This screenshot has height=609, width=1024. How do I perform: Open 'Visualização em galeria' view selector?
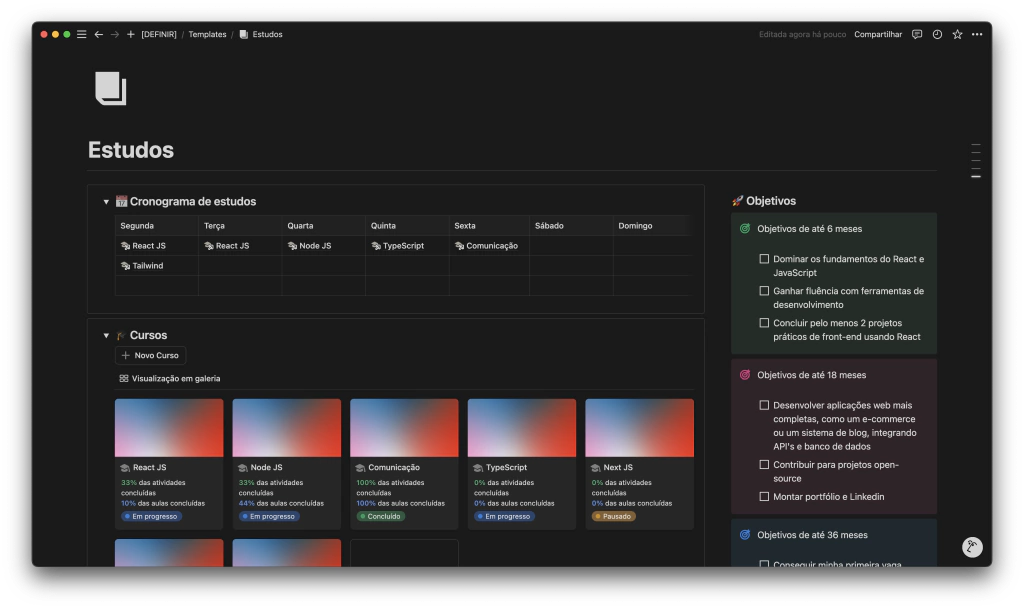[169, 379]
